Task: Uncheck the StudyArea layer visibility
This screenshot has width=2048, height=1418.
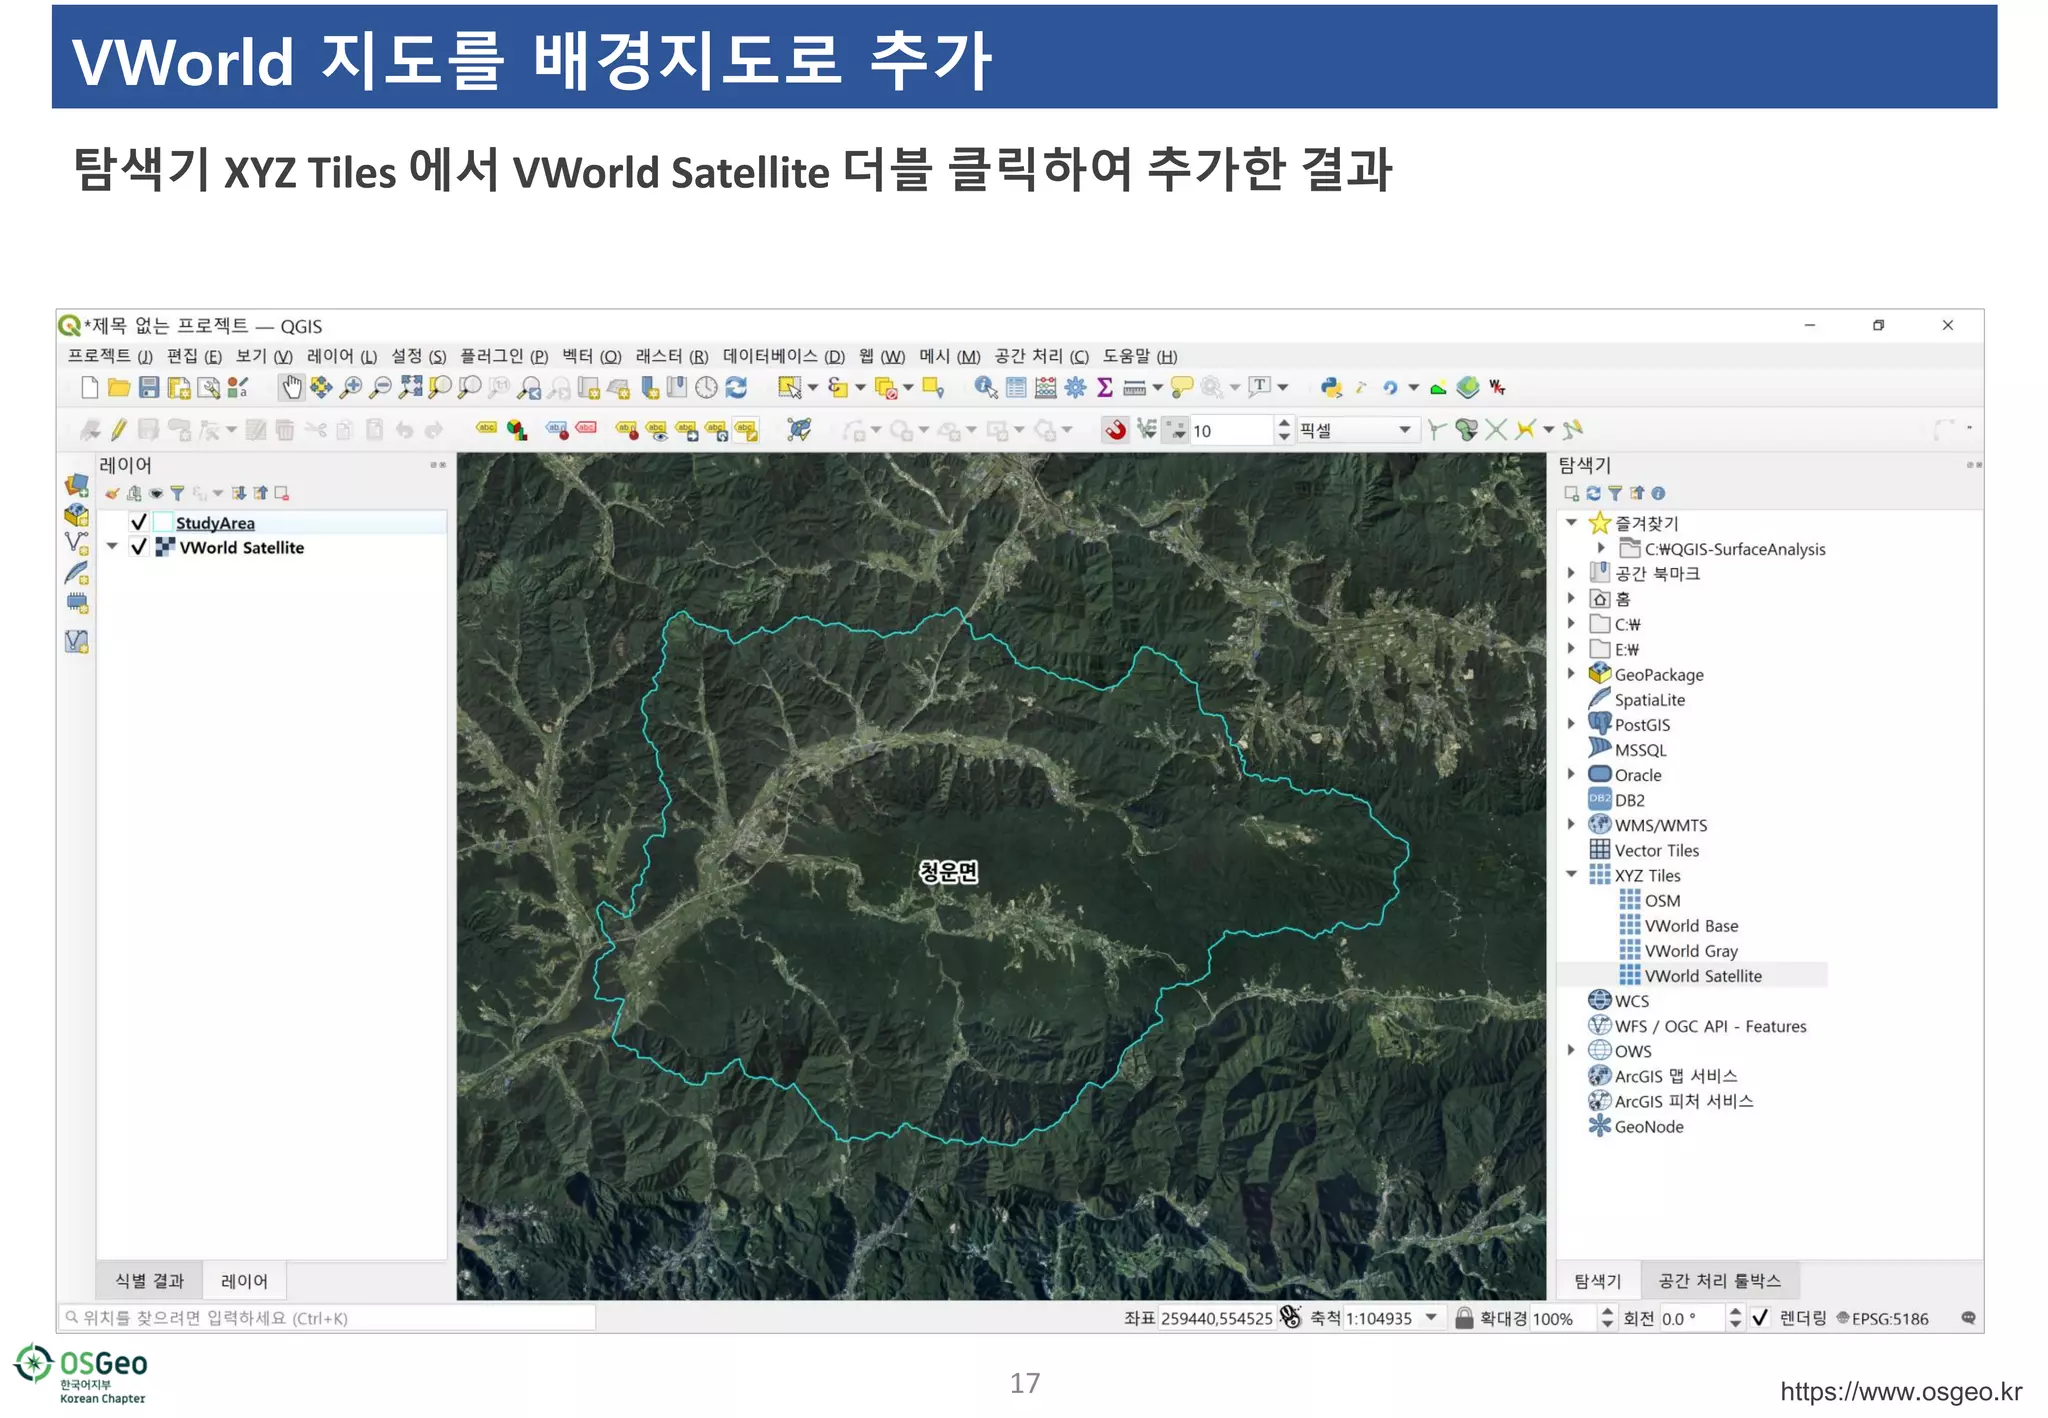Action: (x=139, y=522)
